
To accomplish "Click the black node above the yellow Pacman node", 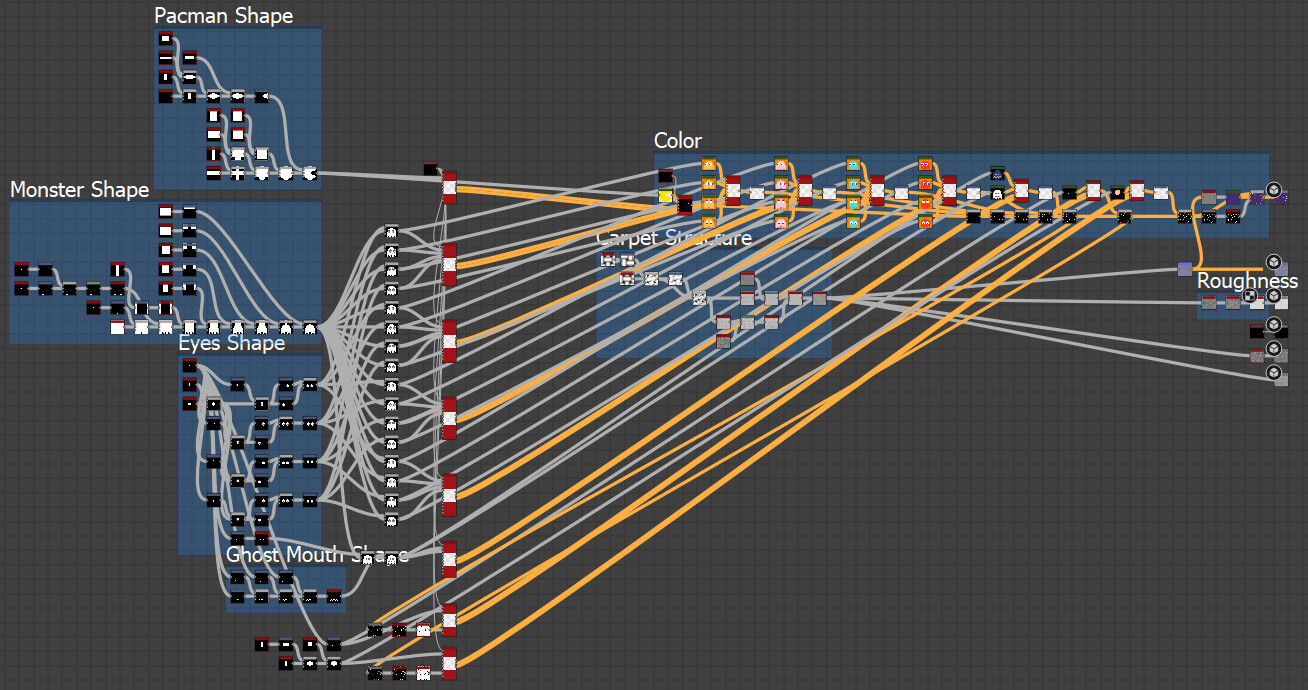I will point(665,177).
